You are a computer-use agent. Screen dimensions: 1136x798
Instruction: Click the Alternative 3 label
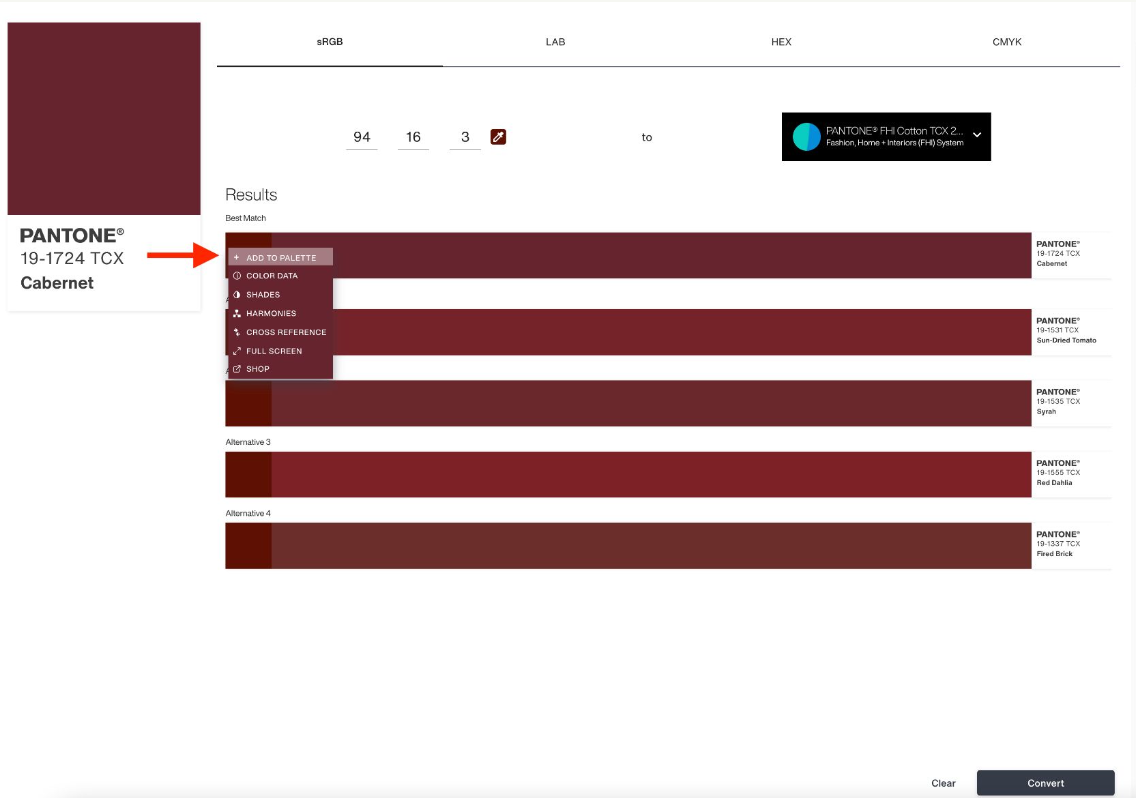(248, 441)
